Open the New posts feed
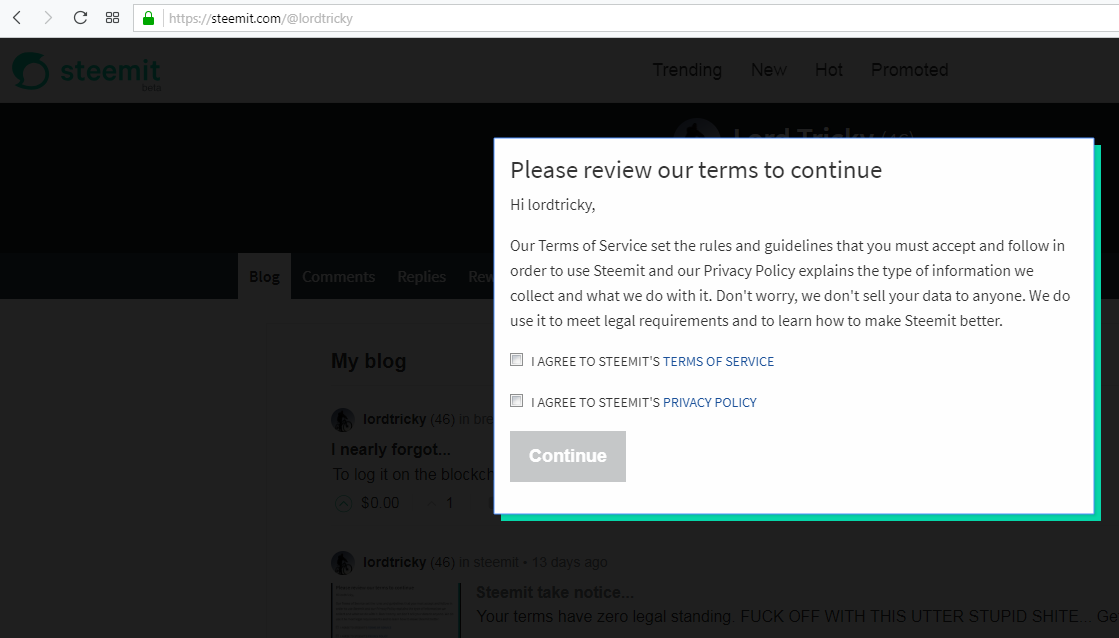1119x638 pixels. (769, 70)
